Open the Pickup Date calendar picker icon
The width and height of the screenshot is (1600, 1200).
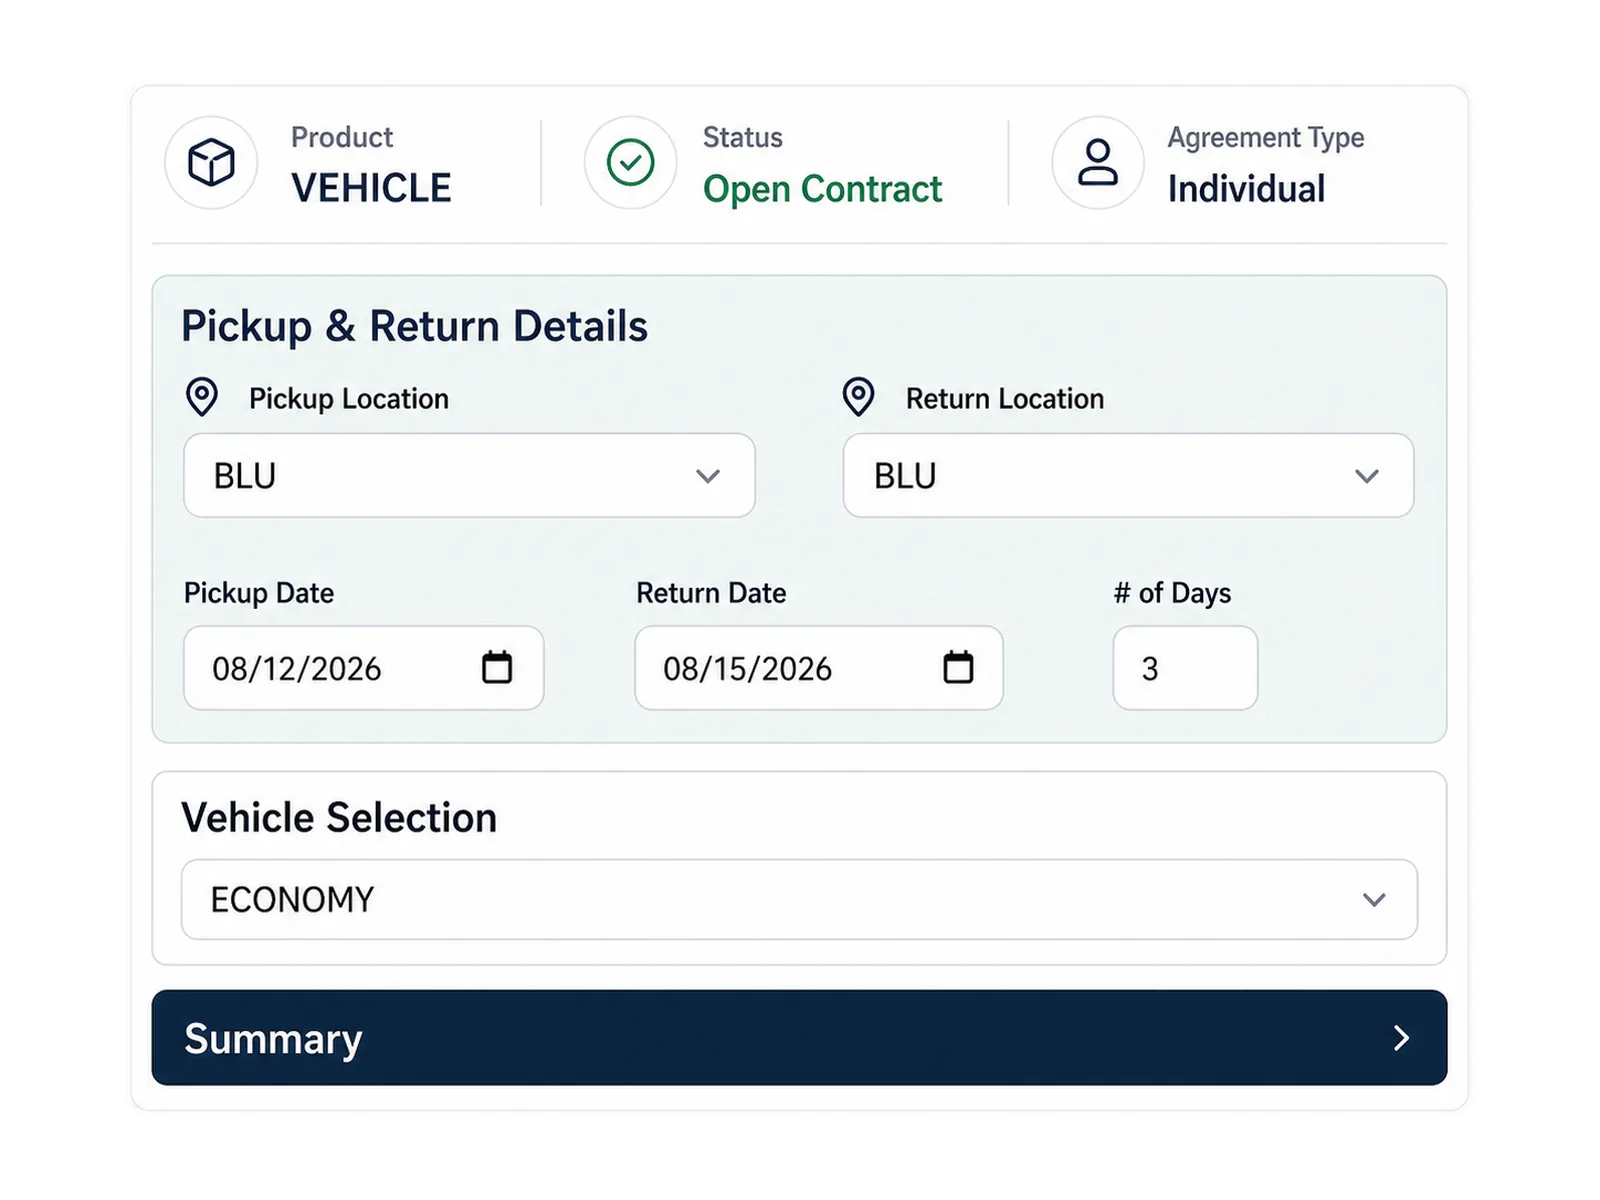[497, 667]
